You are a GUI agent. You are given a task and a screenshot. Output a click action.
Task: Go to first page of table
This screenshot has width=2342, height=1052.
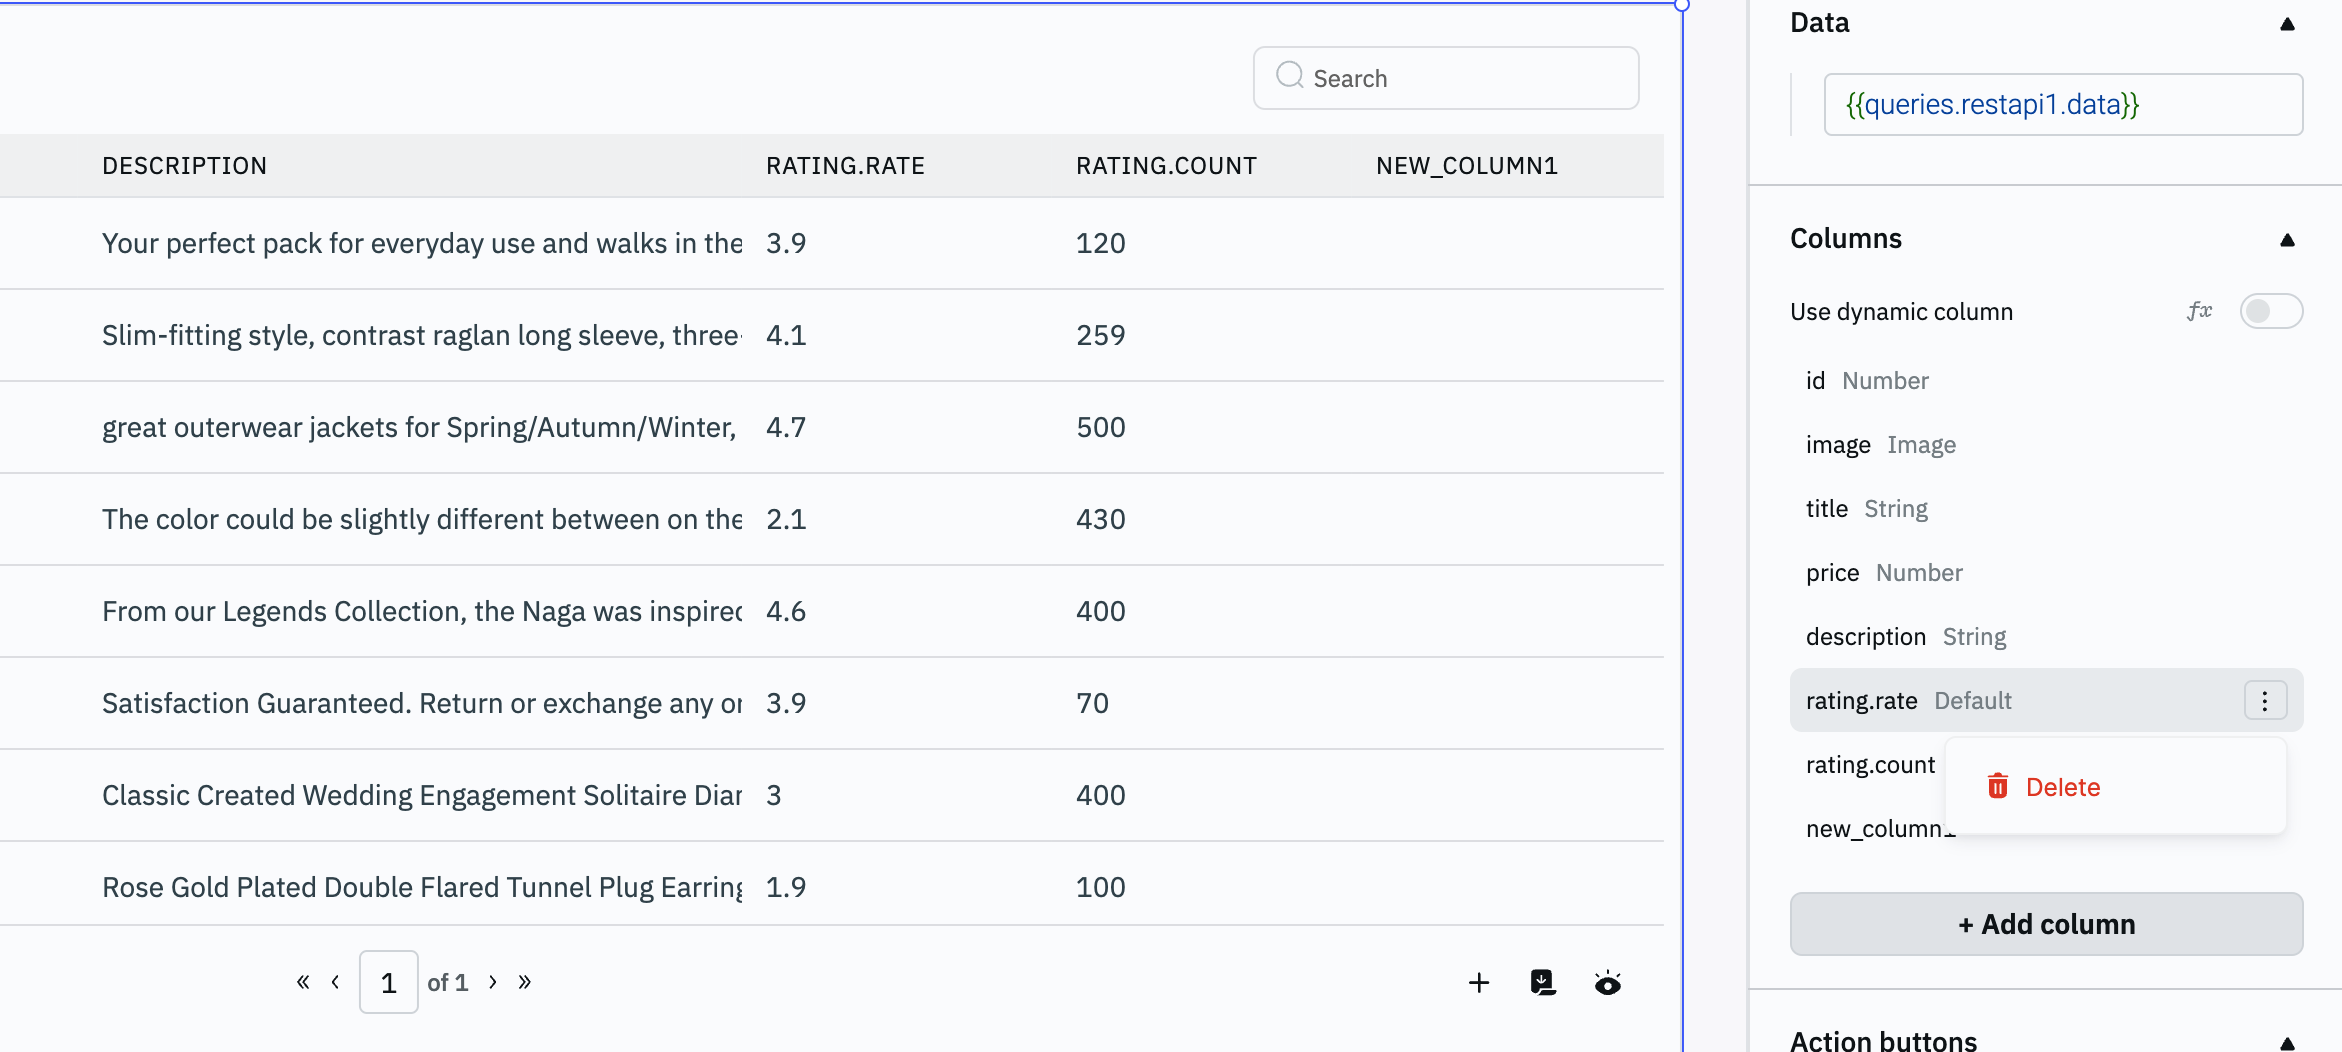pyautogui.click(x=302, y=982)
